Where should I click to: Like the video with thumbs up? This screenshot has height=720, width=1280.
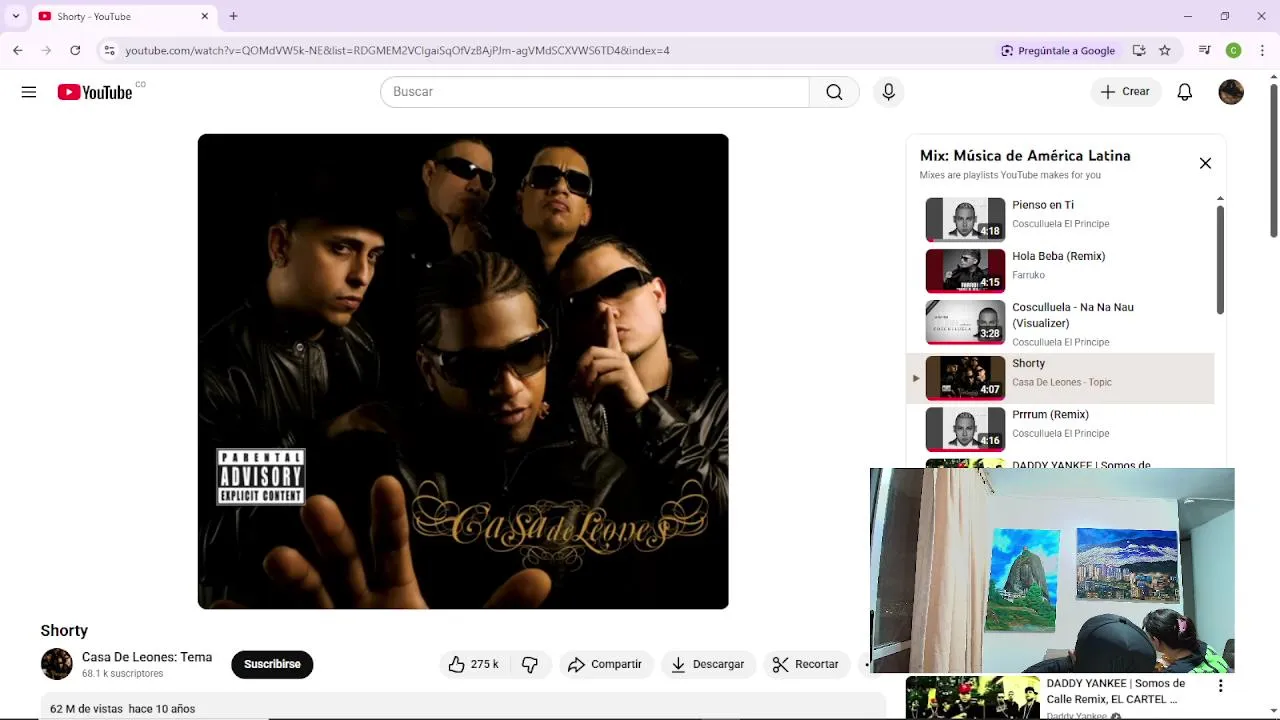tap(474, 664)
